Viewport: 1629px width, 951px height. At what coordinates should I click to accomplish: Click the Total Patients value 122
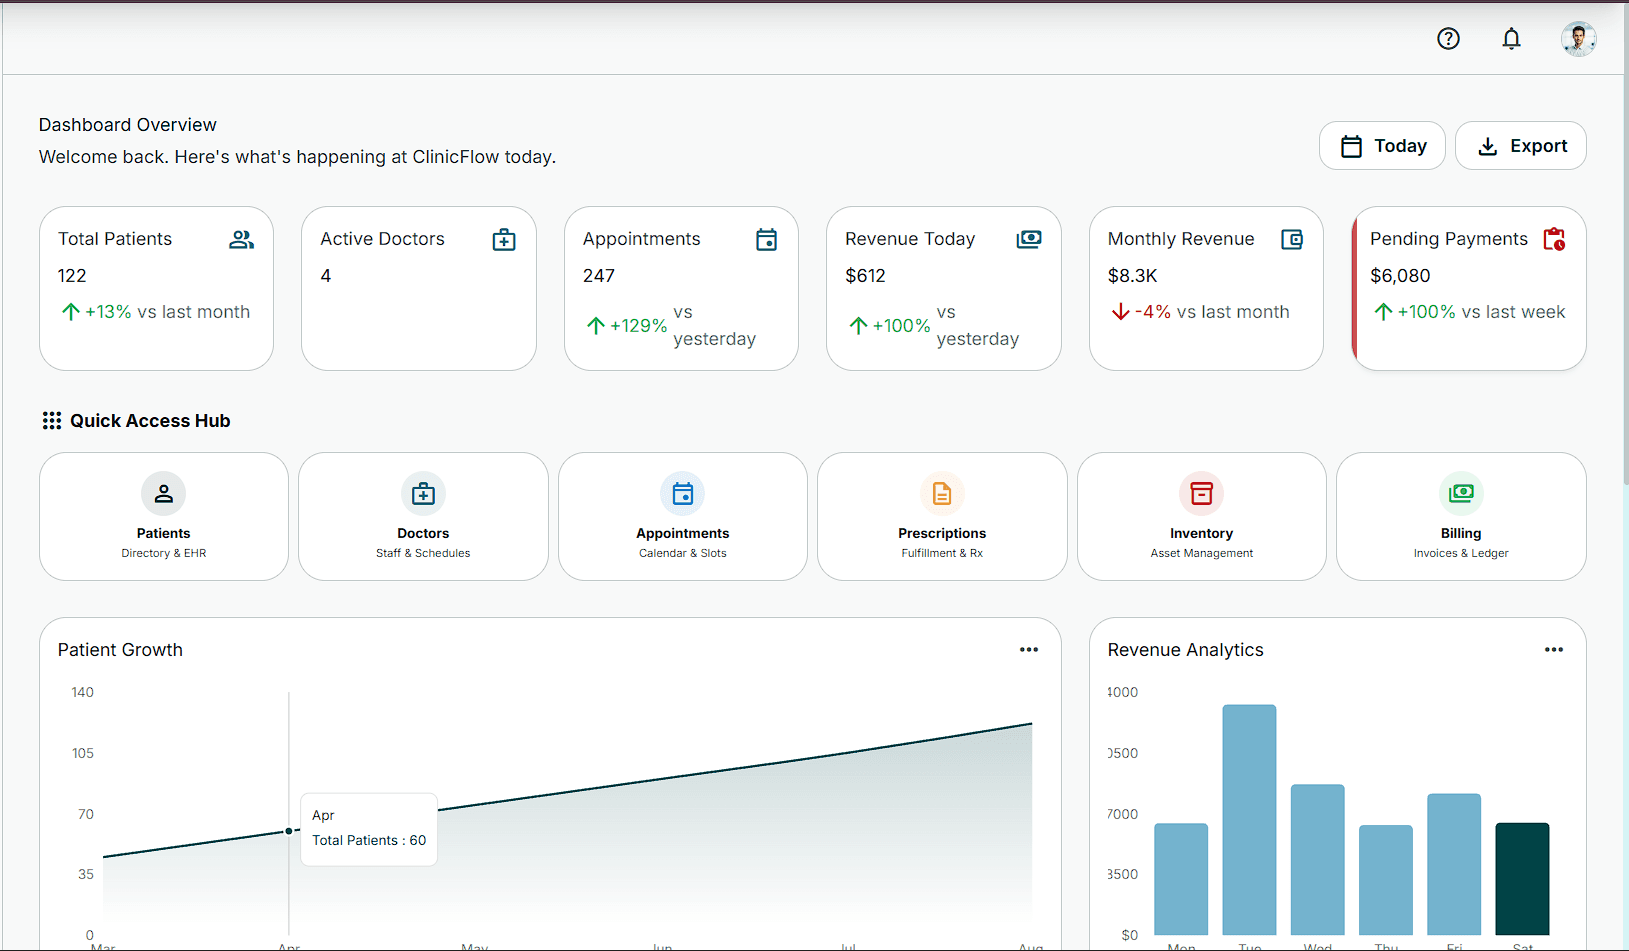[x=72, y=276]
